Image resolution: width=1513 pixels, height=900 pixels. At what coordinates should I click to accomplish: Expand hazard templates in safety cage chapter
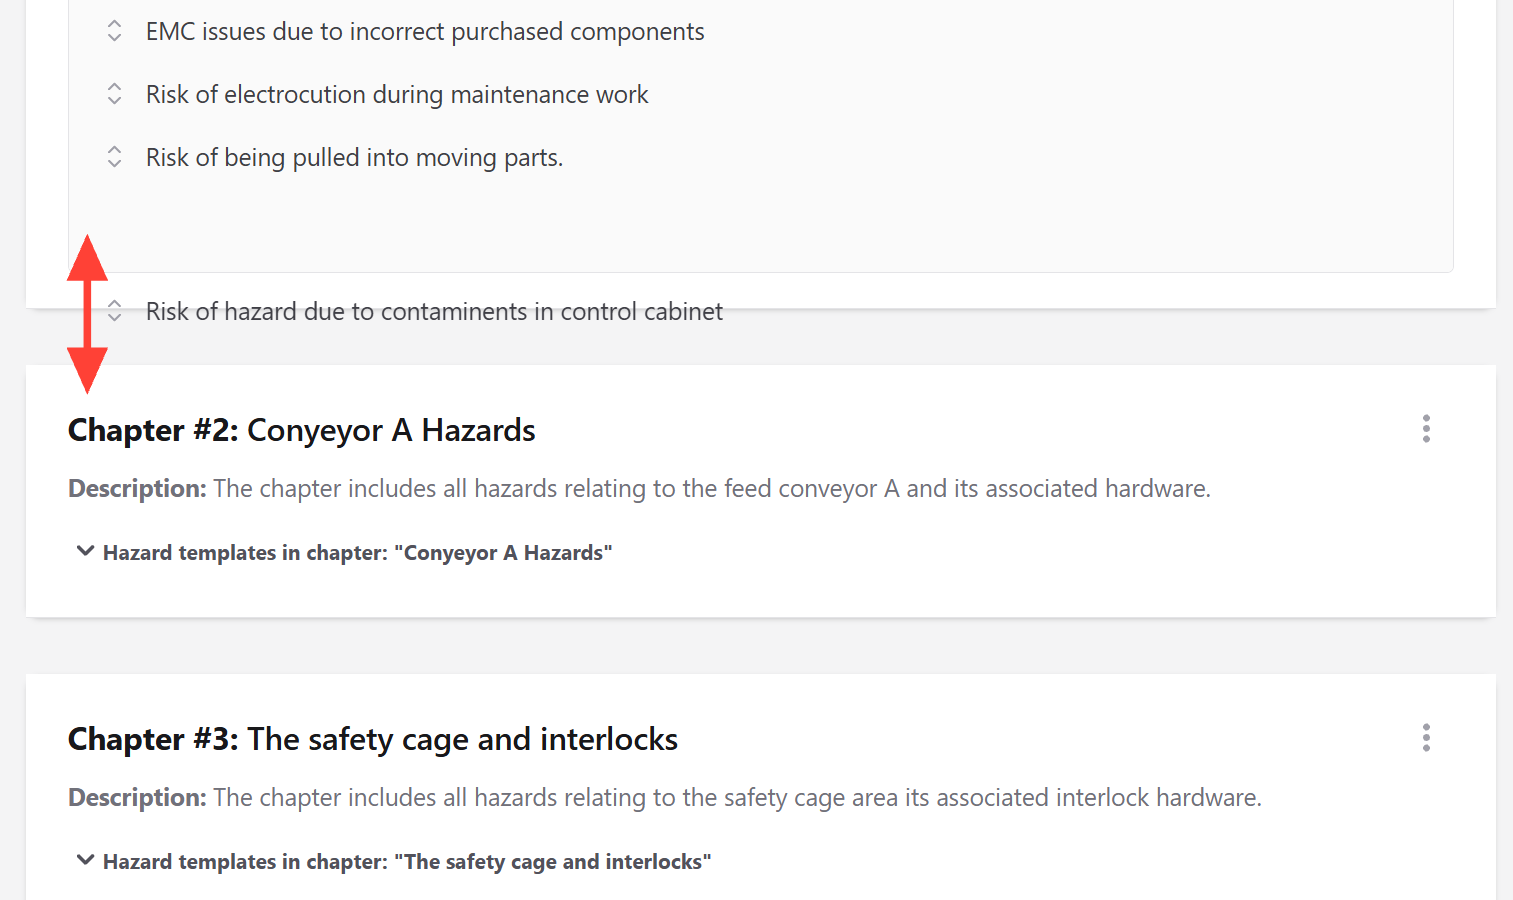394,862
